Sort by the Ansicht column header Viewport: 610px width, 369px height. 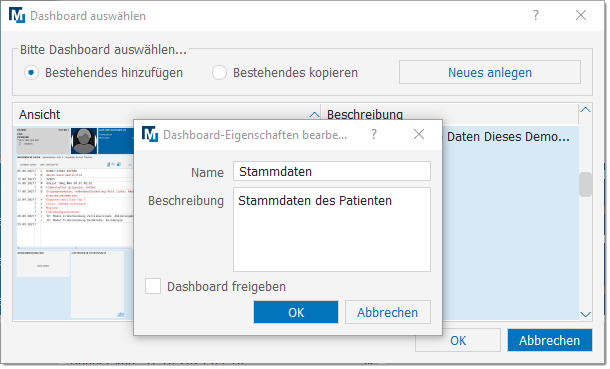167,114
